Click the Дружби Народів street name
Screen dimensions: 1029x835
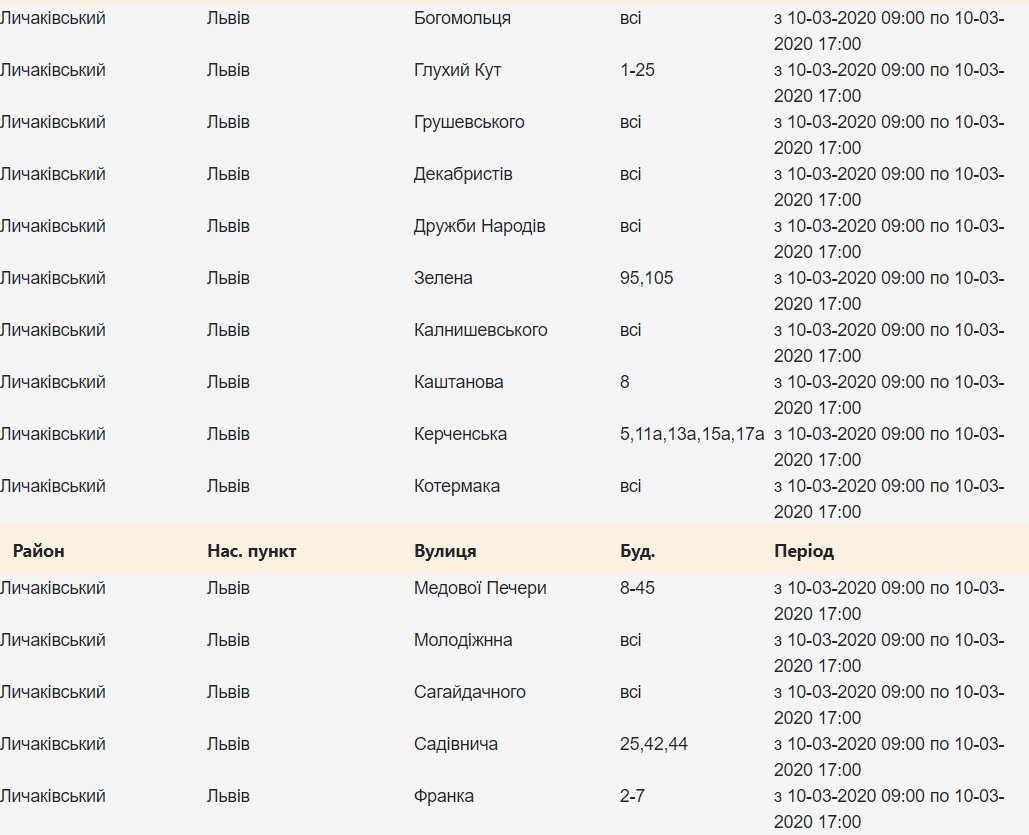480,226
